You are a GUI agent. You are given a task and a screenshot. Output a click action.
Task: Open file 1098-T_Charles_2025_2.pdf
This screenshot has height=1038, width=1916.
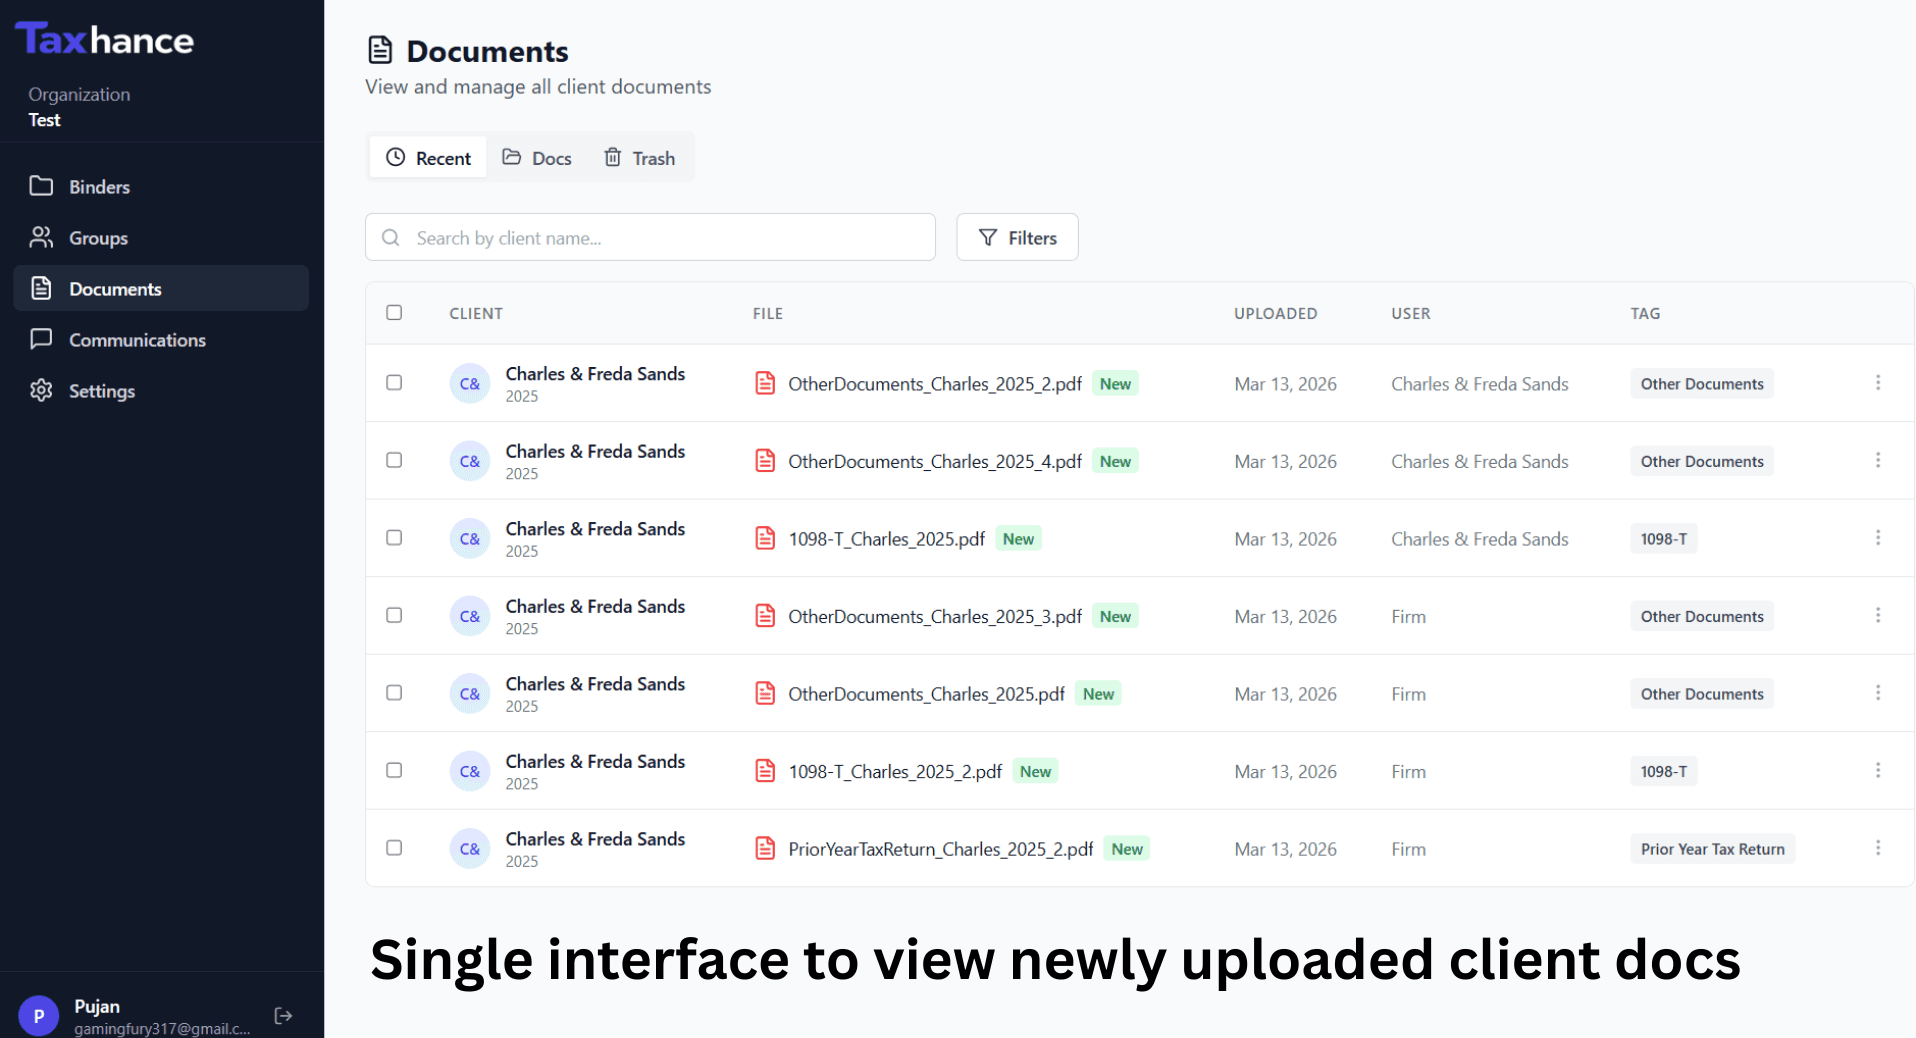[895, 772]
